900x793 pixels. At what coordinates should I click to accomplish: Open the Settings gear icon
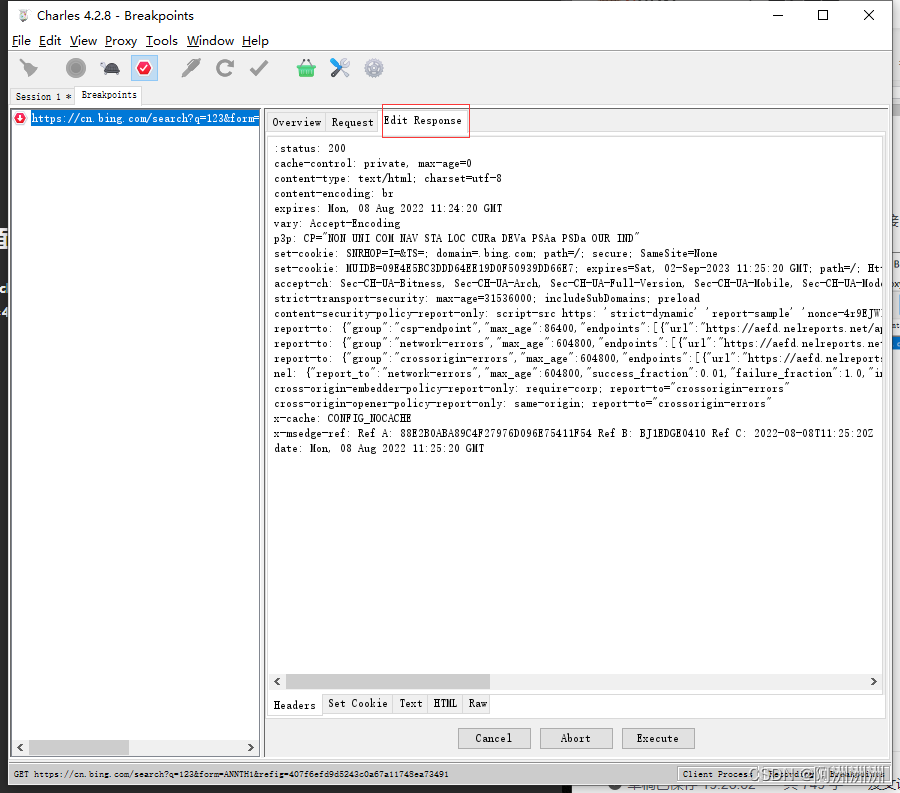(x=374, y=68)
